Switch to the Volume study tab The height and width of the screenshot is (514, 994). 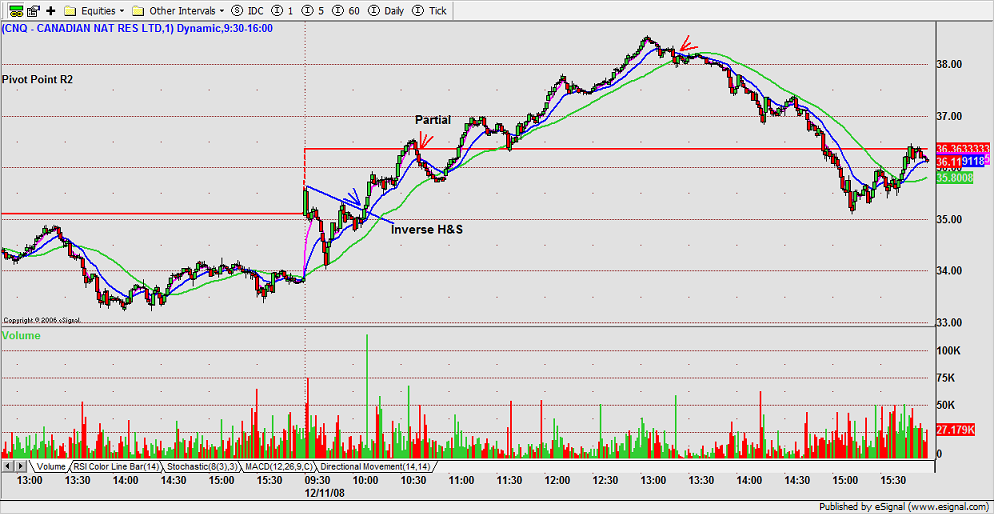click(50, 466)
